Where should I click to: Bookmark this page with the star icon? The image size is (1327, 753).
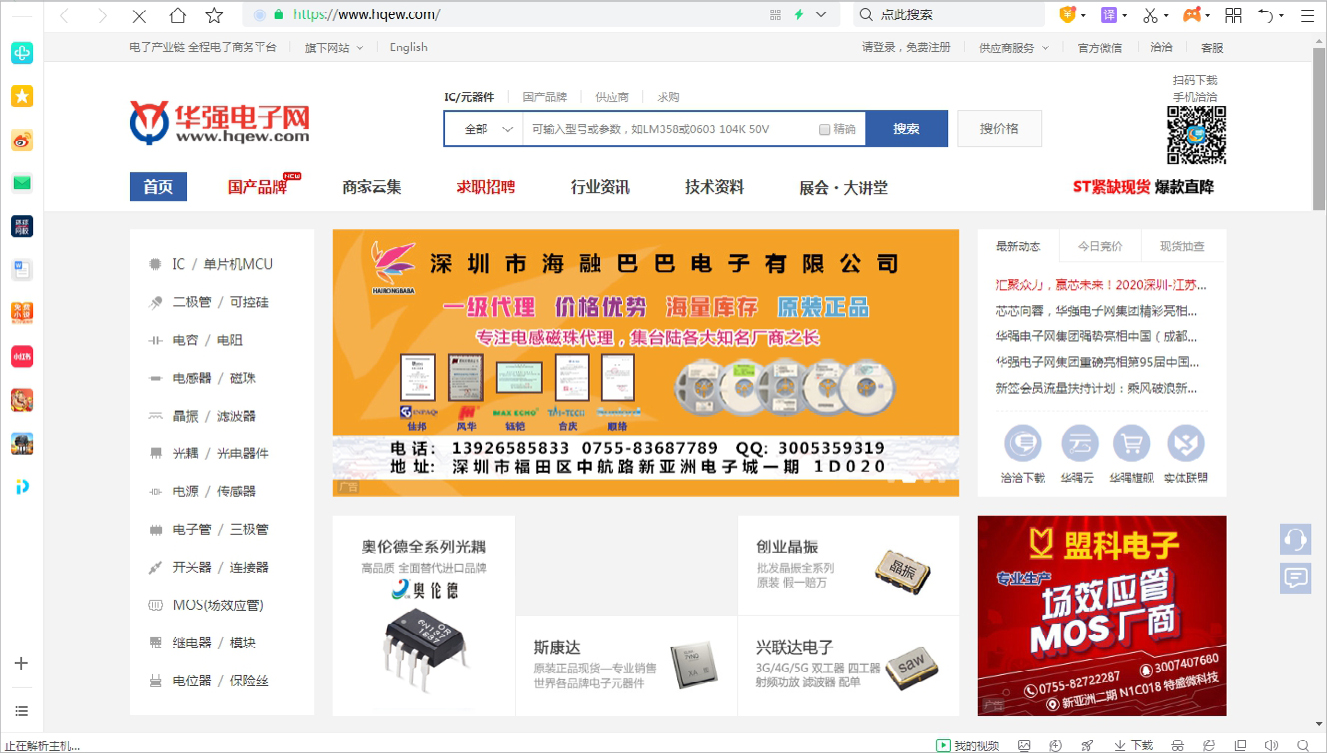(x=214, y=16)
